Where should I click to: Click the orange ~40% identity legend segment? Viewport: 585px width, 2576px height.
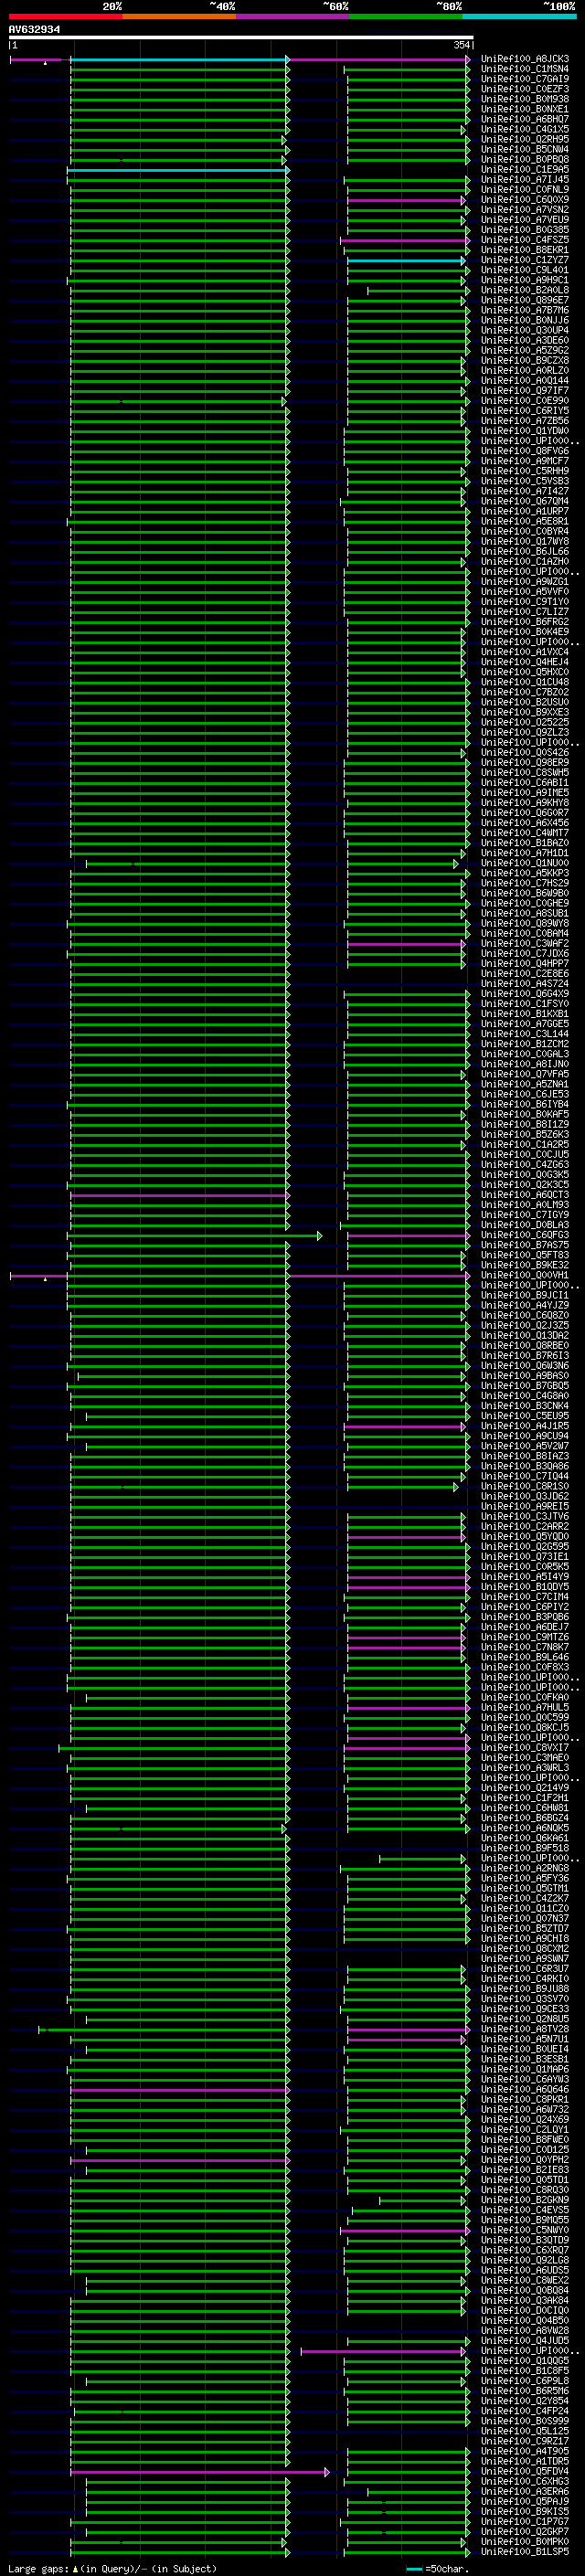tap(179, 16)
